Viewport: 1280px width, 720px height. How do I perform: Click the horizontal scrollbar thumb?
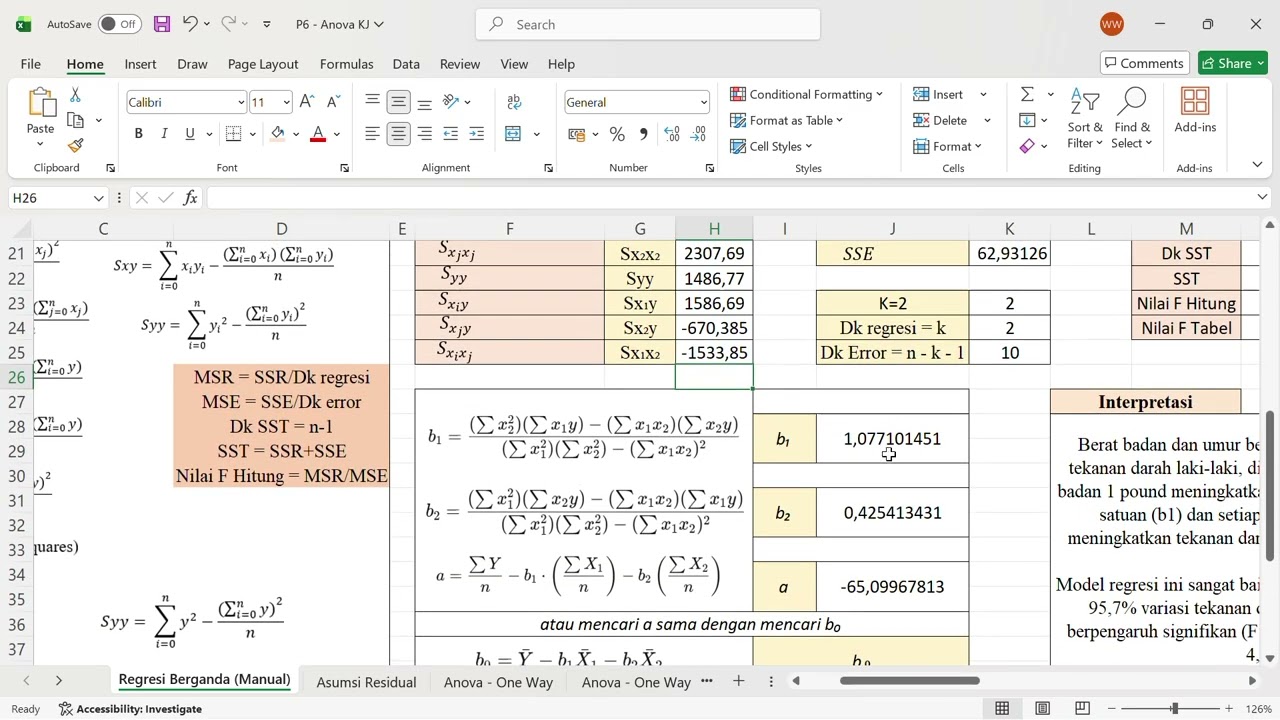pyautogui.click(x=910, y=681)
